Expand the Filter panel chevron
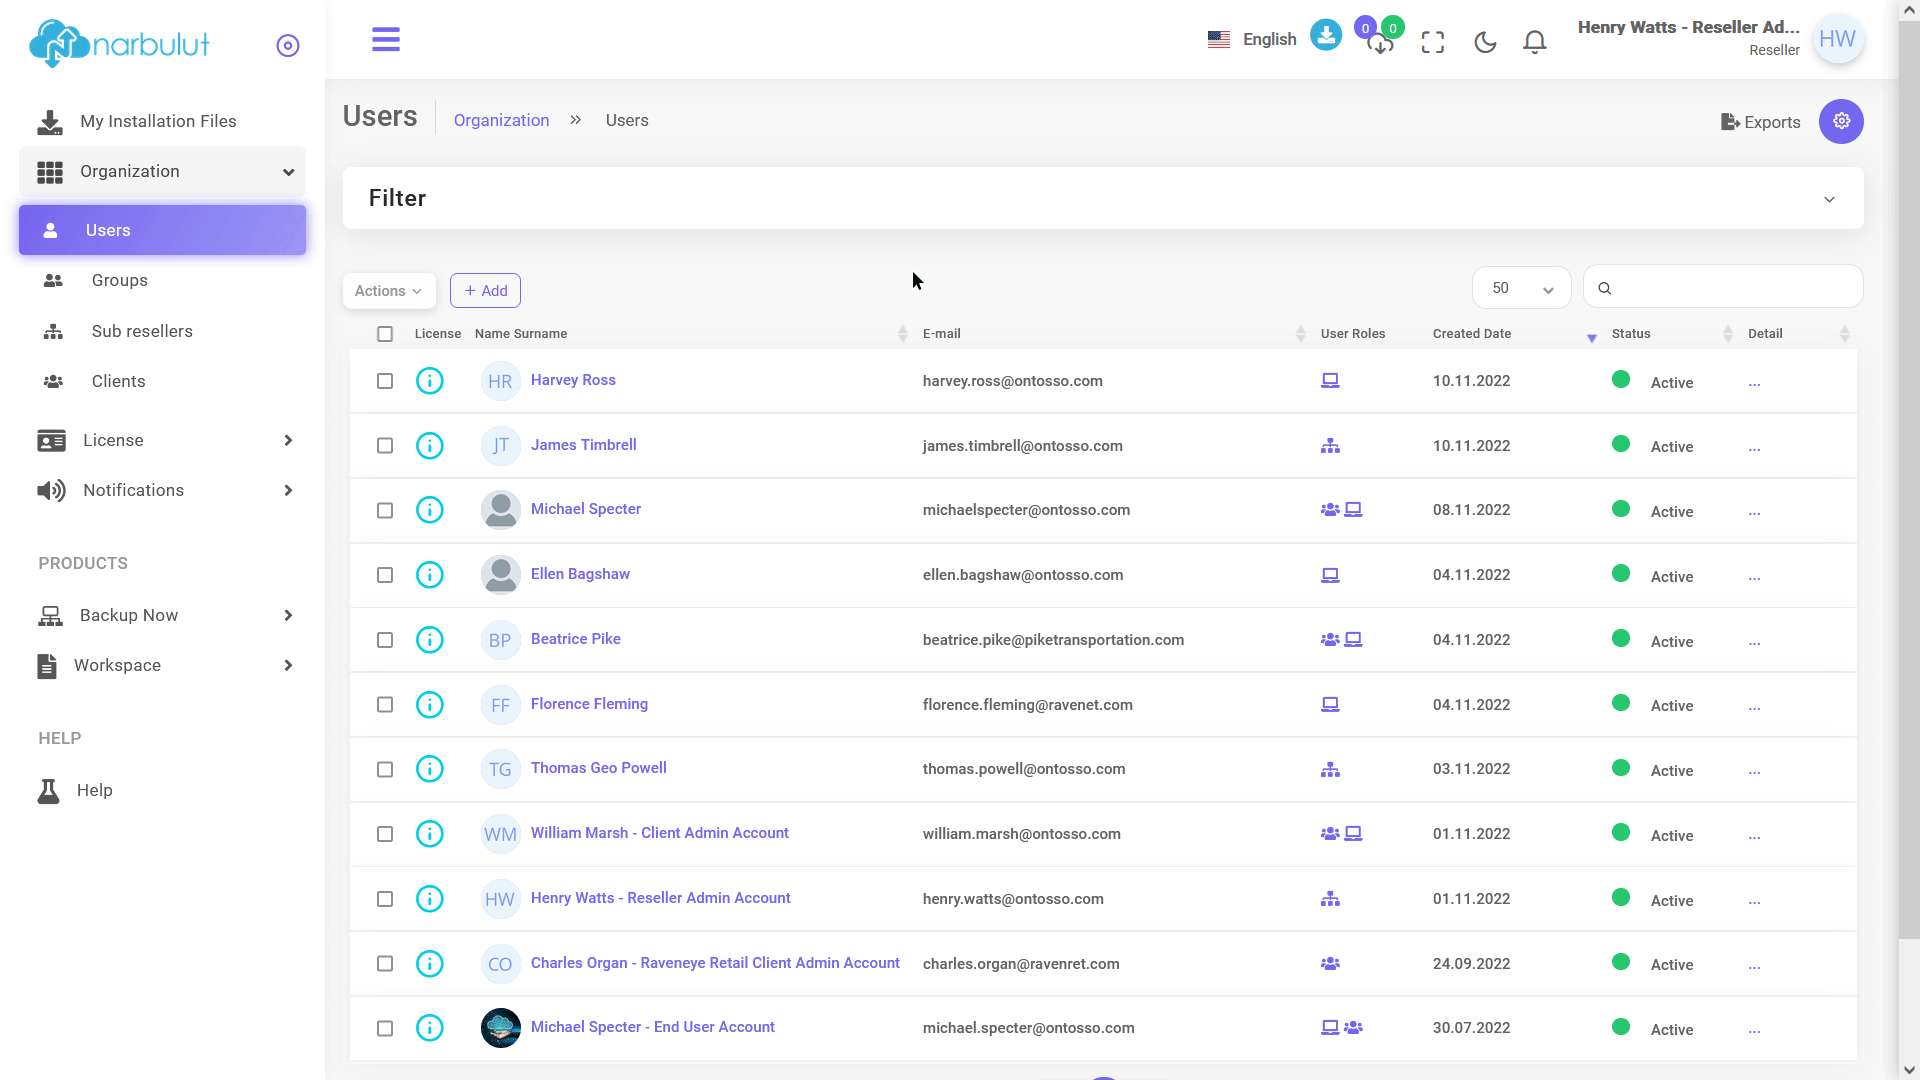1920x1080 pixels. coord(1829,199)
